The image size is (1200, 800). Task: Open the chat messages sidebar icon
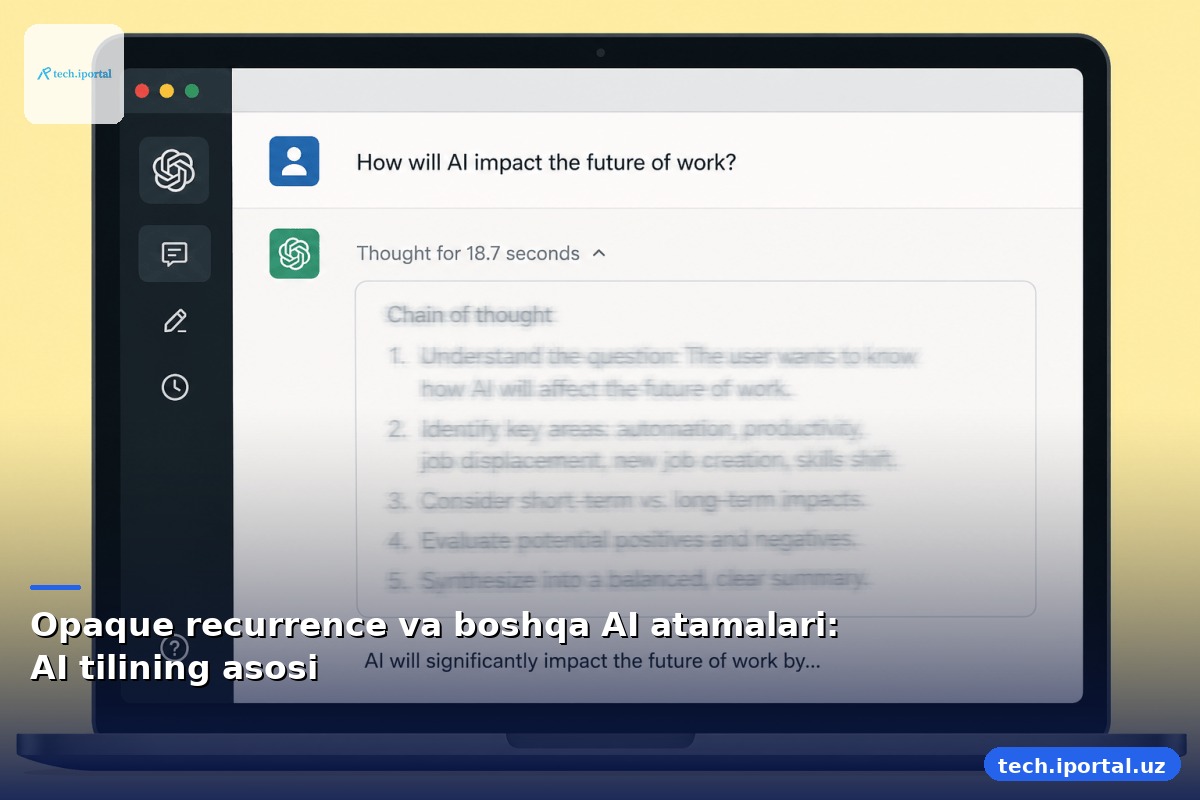(x=174, y=254)
